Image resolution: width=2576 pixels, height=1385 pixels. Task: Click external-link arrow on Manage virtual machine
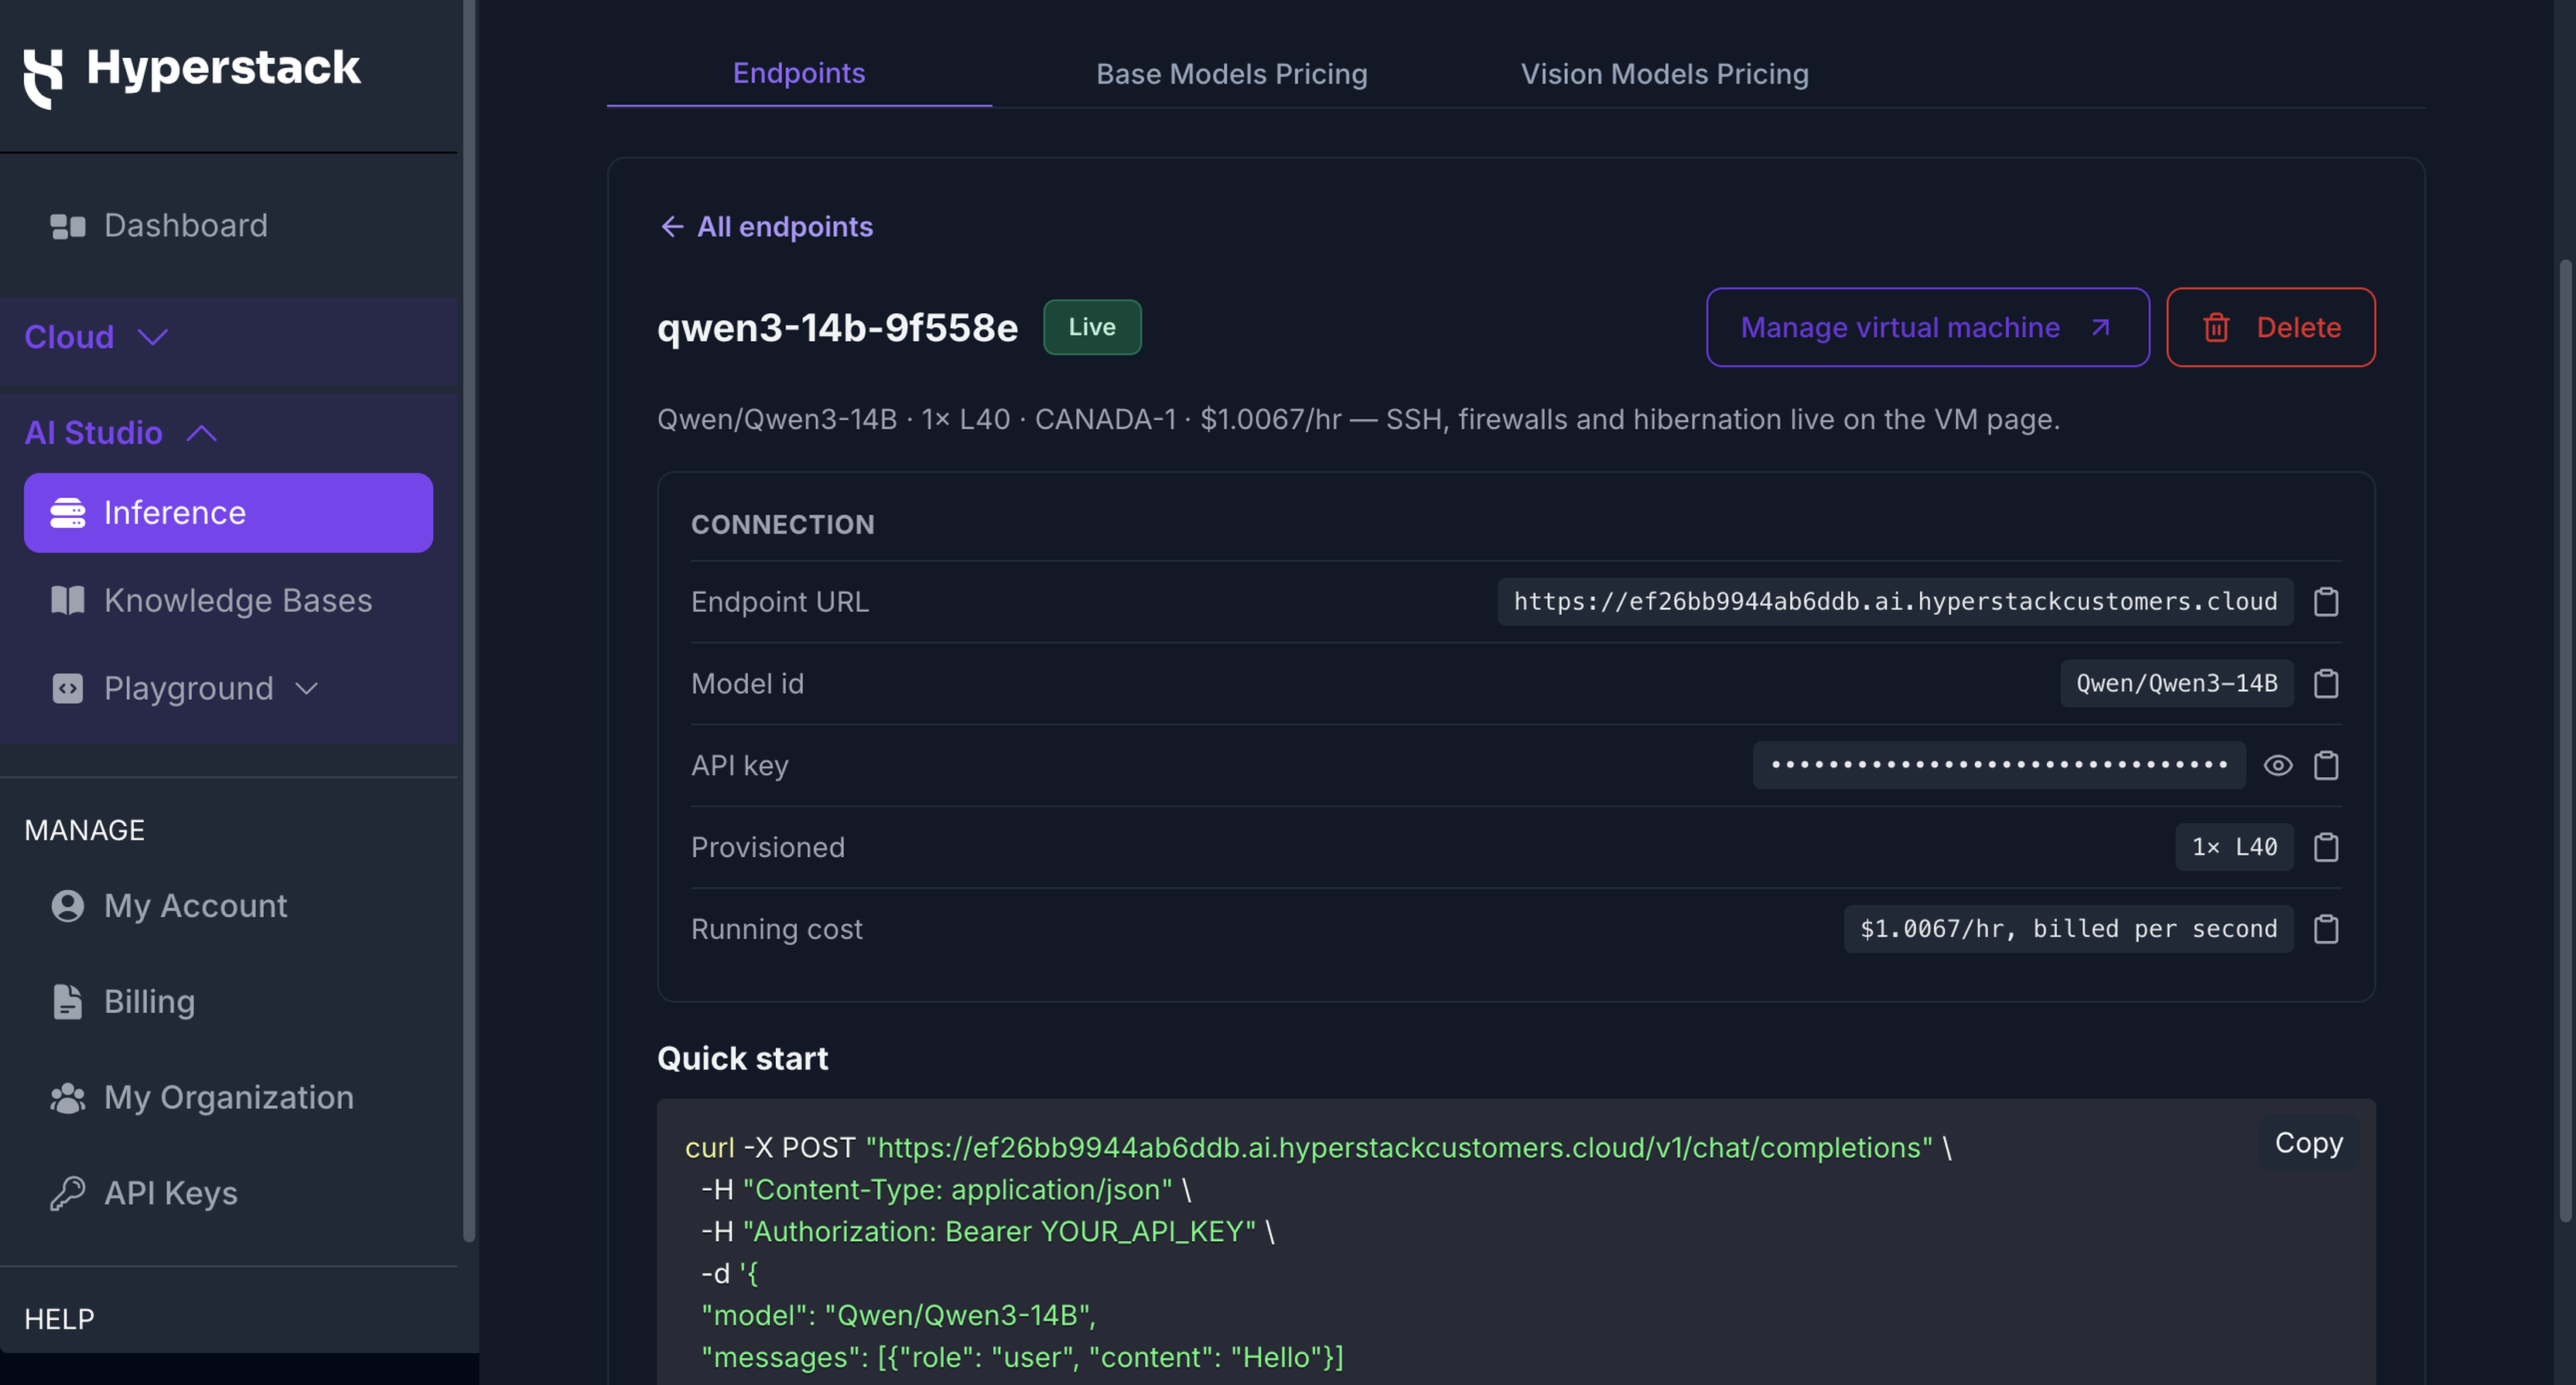[x=2100, y=328]
